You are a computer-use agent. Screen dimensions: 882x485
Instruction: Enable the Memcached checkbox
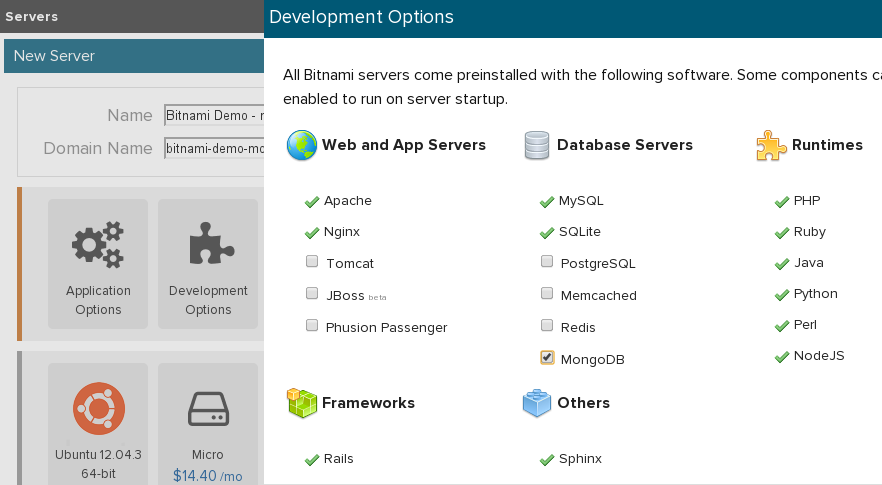[x=547, y=293]
